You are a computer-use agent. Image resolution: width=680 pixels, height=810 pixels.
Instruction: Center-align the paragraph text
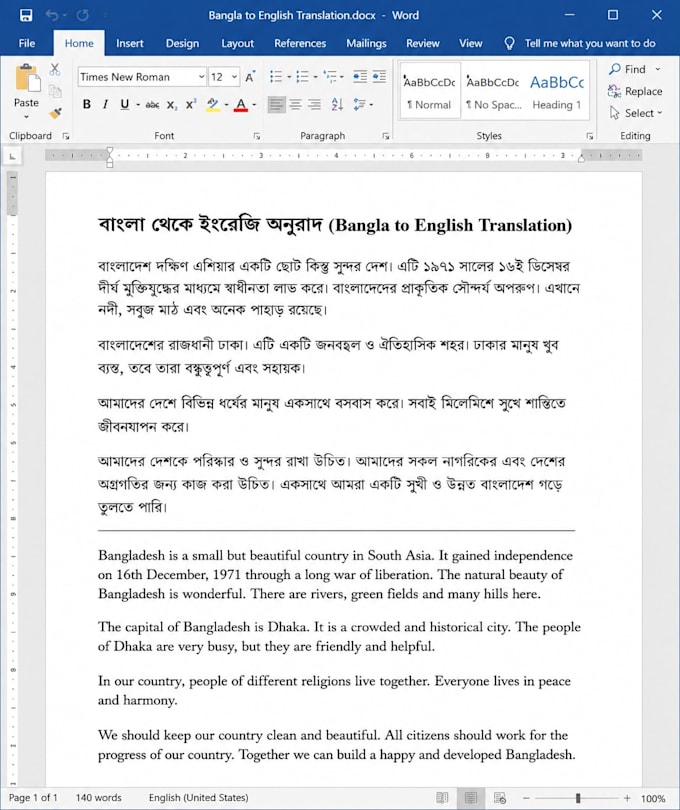point(295,104)
